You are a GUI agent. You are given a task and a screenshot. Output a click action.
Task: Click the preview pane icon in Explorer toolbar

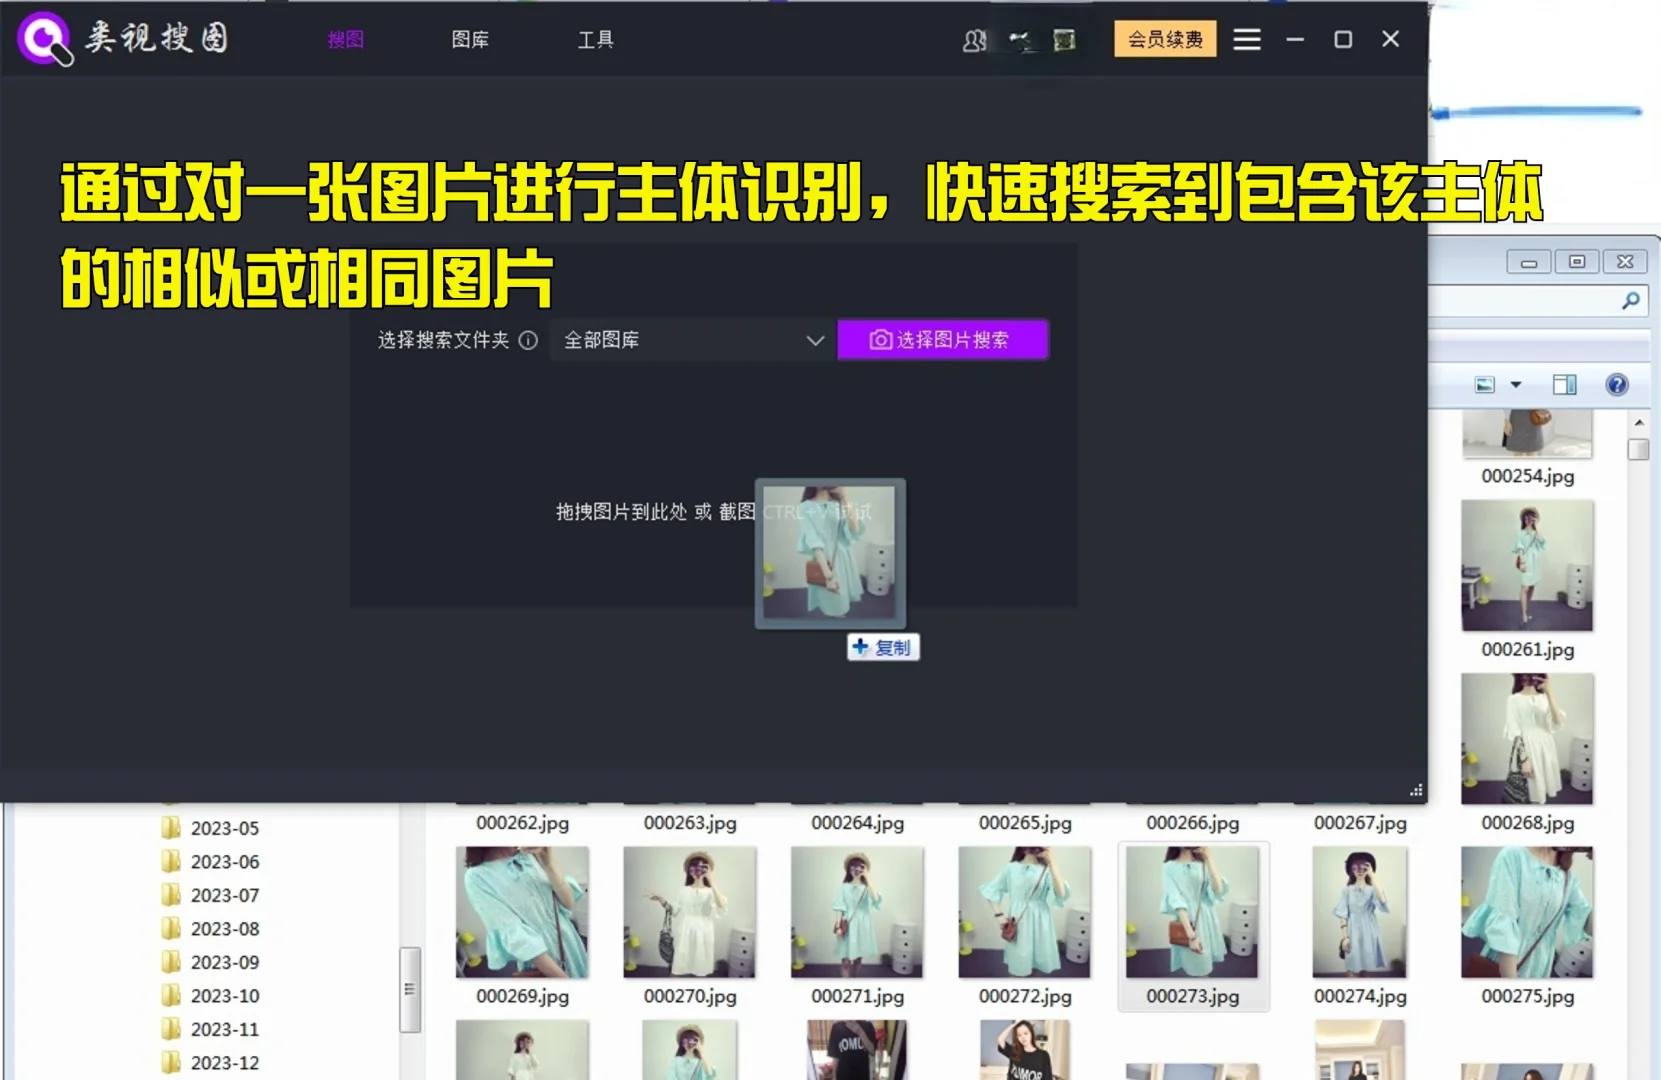1564,383
